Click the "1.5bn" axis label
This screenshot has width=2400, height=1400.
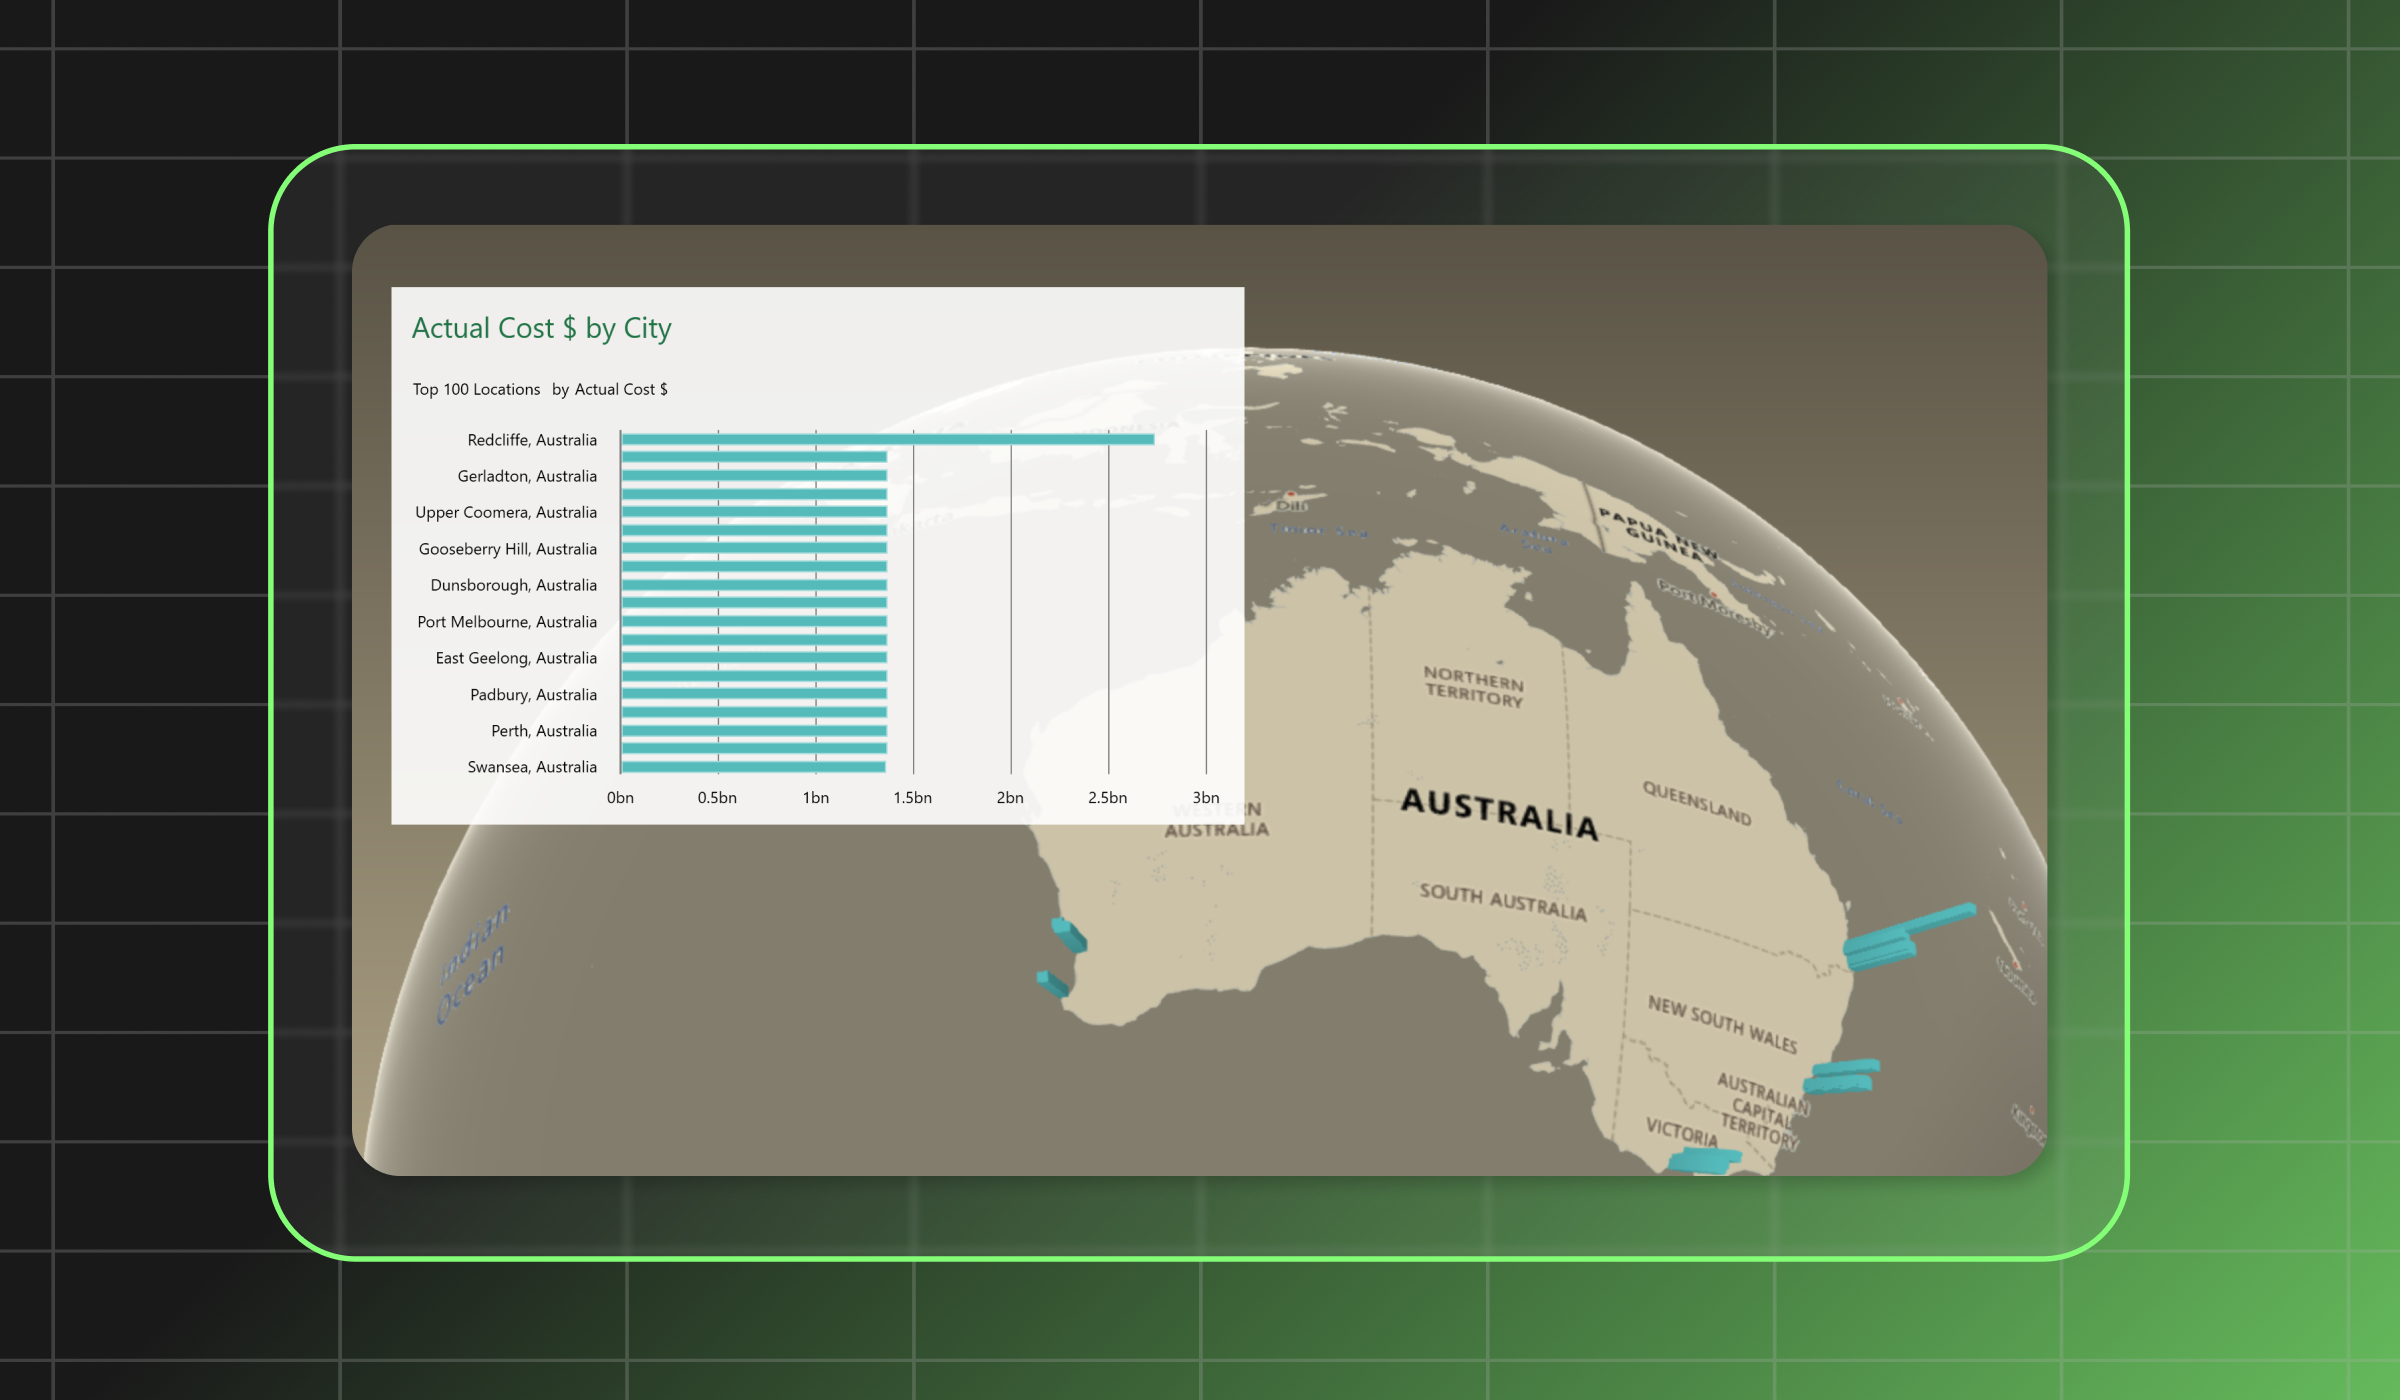pyautogui.click(x=913, y=798)
